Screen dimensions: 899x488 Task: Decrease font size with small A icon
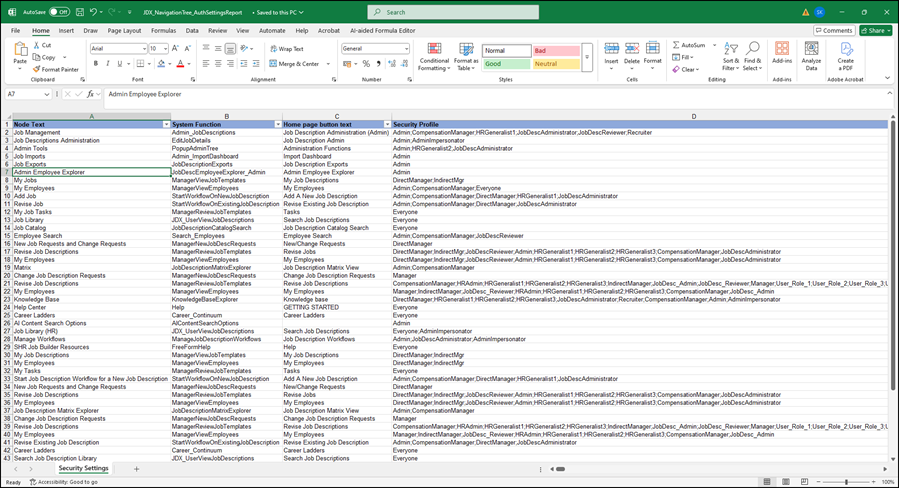[187, 49]
